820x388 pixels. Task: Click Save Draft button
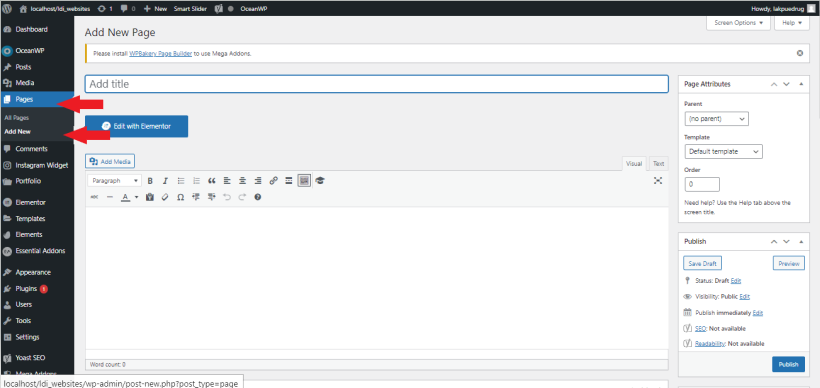tap(702, 264)
